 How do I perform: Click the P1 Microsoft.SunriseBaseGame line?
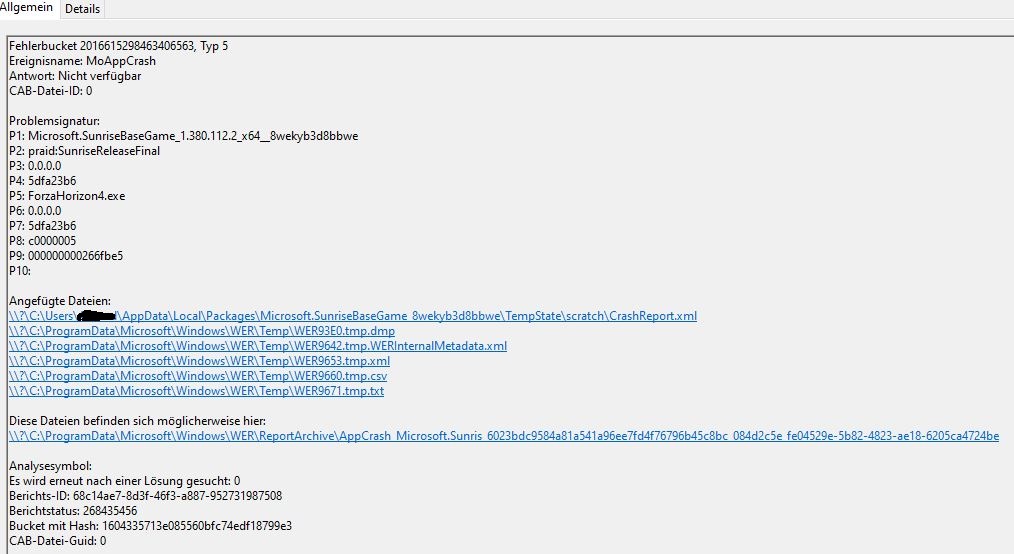pyautogui.click(x=184, y=136)
